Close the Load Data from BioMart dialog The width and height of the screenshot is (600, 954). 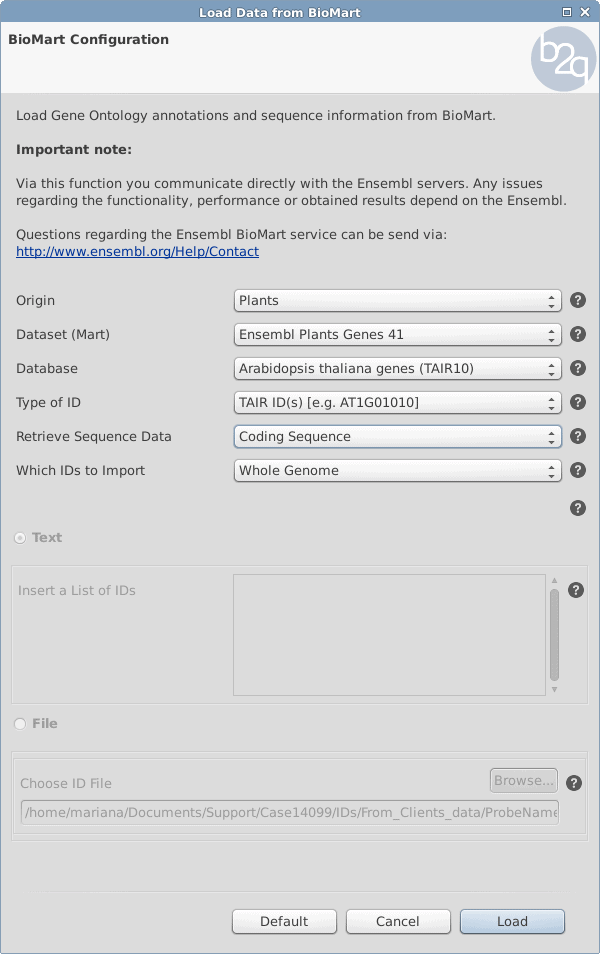click(x=585, y=12)
